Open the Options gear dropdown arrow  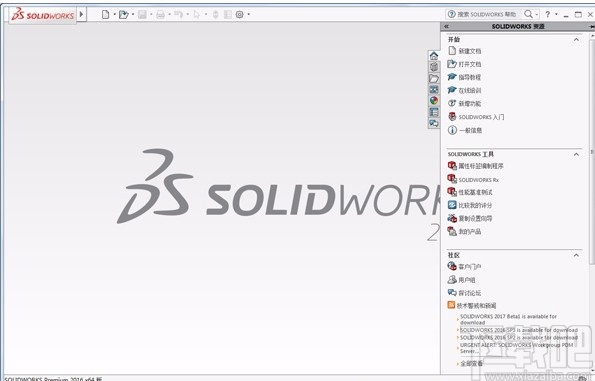[x=249, y=14]
